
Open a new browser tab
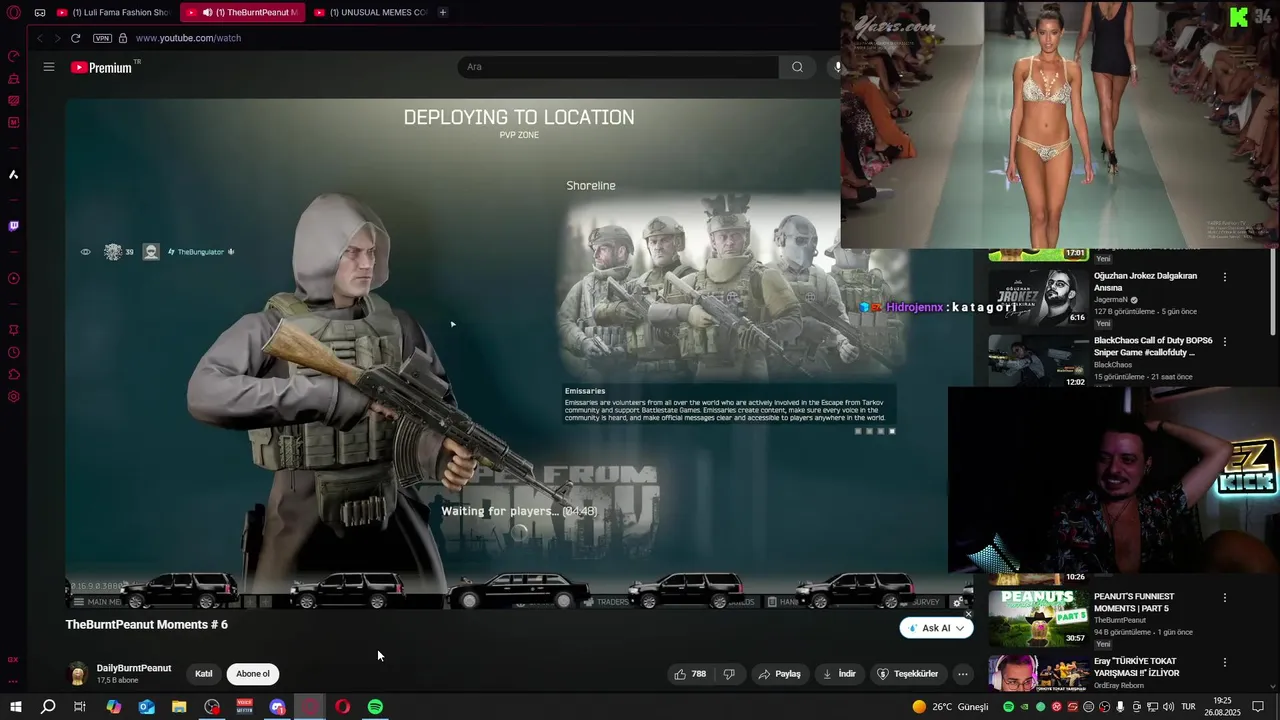coord(443,12)
